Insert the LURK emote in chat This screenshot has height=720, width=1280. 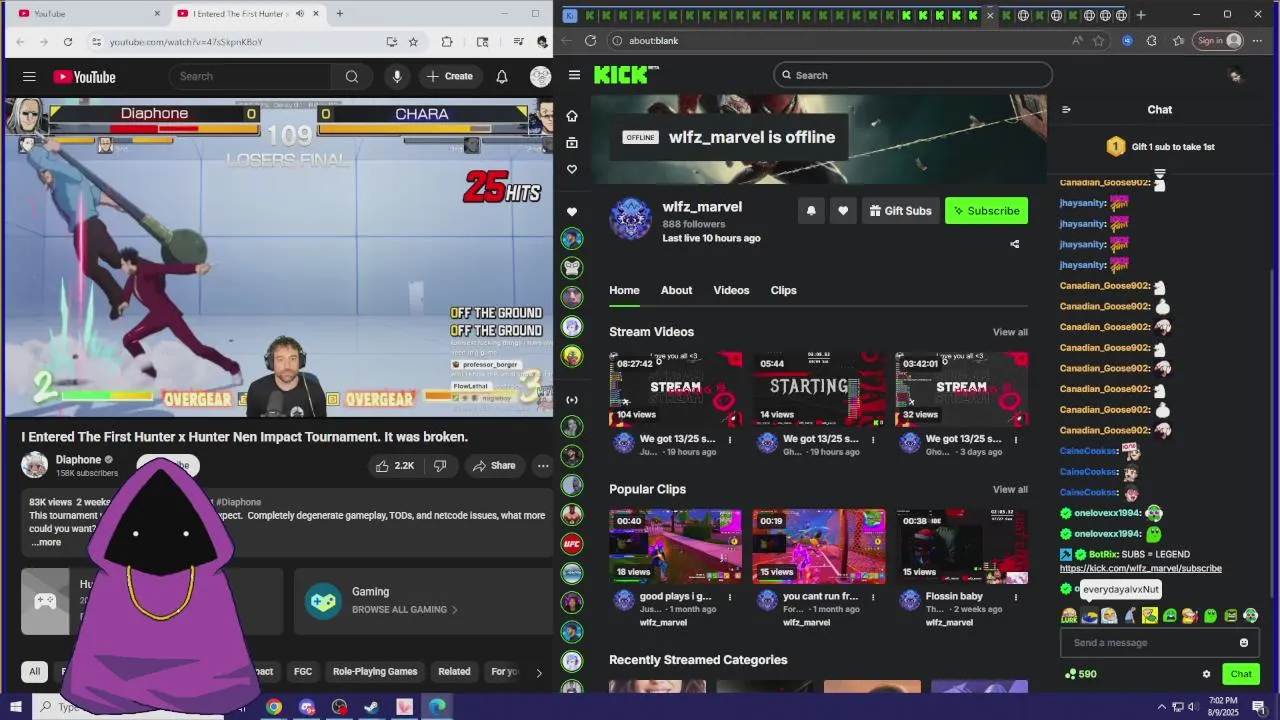pos(1069,616)
